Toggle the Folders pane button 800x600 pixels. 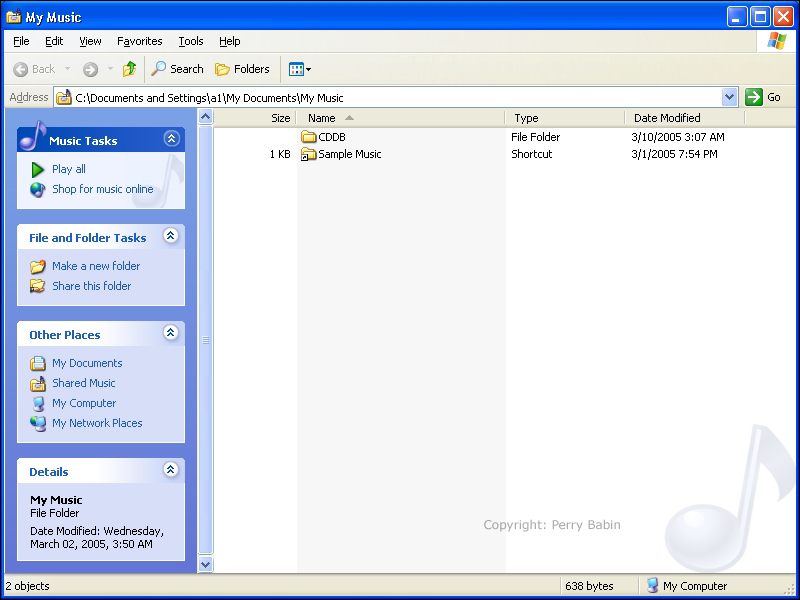coord(242,69)
